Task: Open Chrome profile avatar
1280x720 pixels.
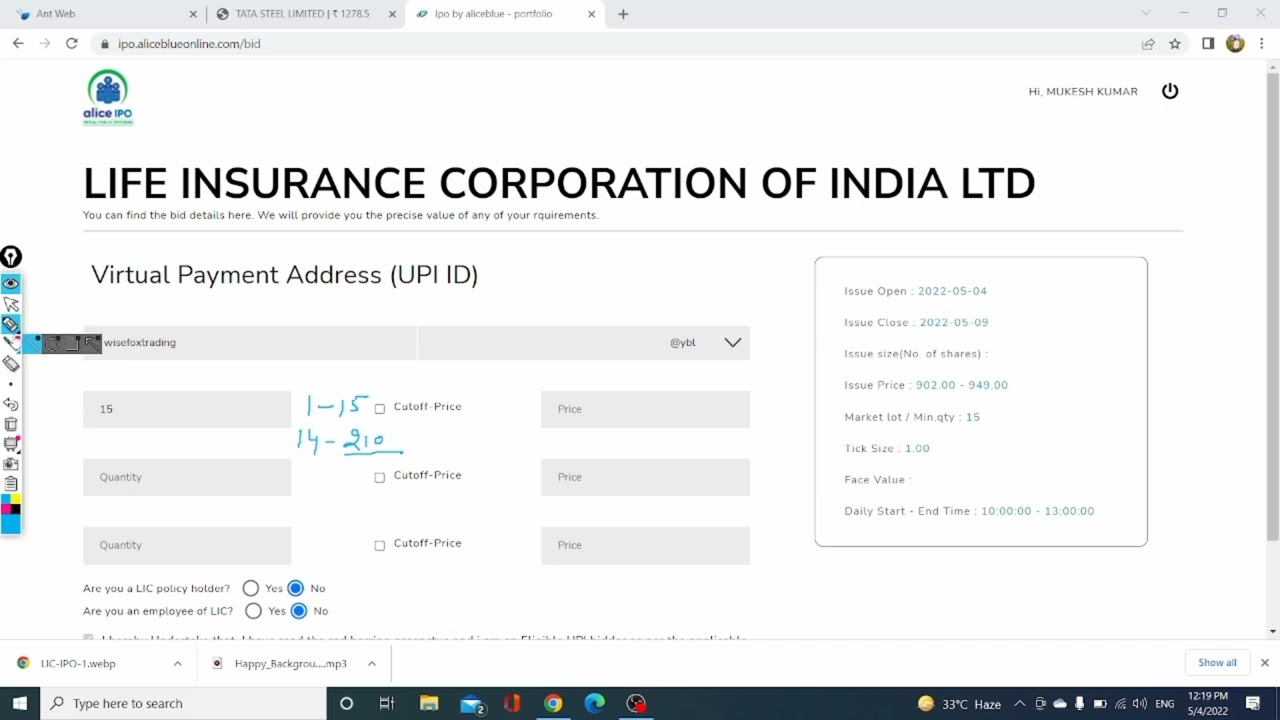Action: (x=1235, y=44)
